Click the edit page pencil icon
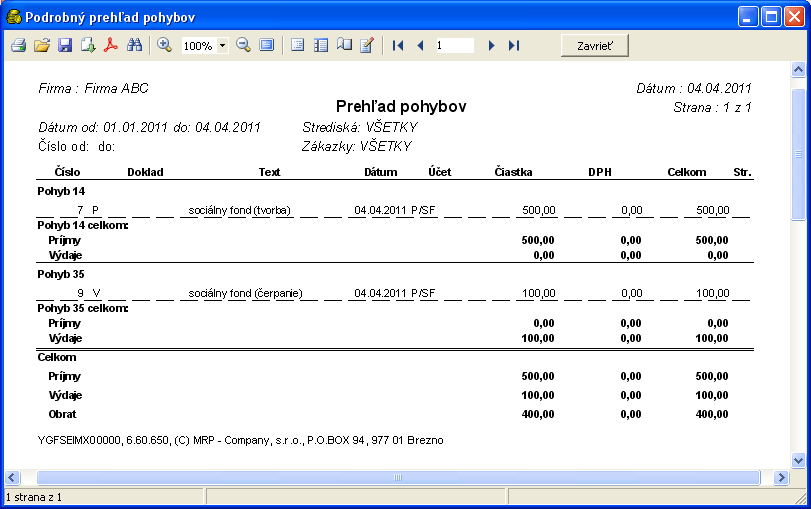The height and width of the screenshot is (509, 811). pyautogui.click(x=367, y=46)
